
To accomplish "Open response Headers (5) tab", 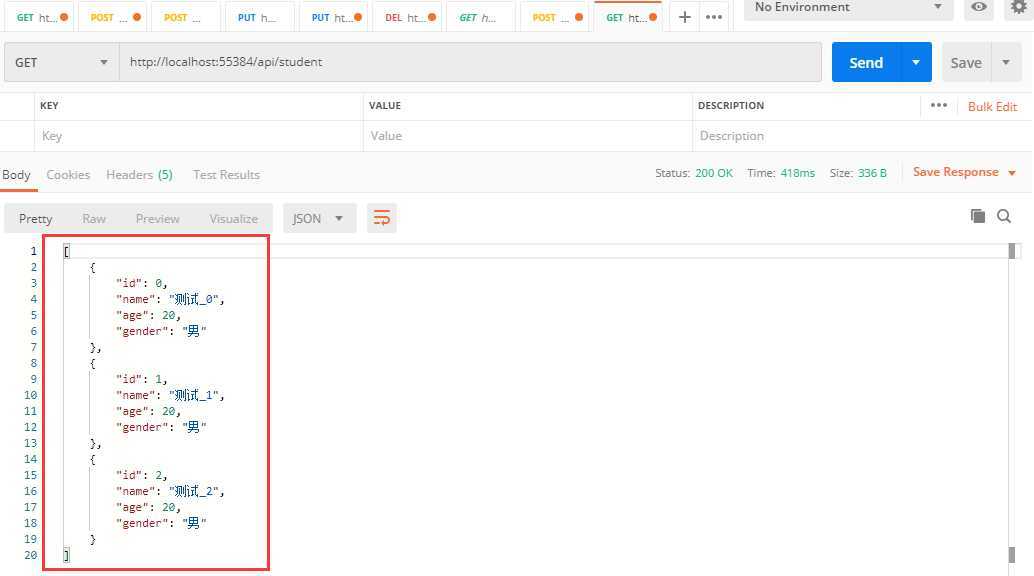I will click(x=139, y=175).
